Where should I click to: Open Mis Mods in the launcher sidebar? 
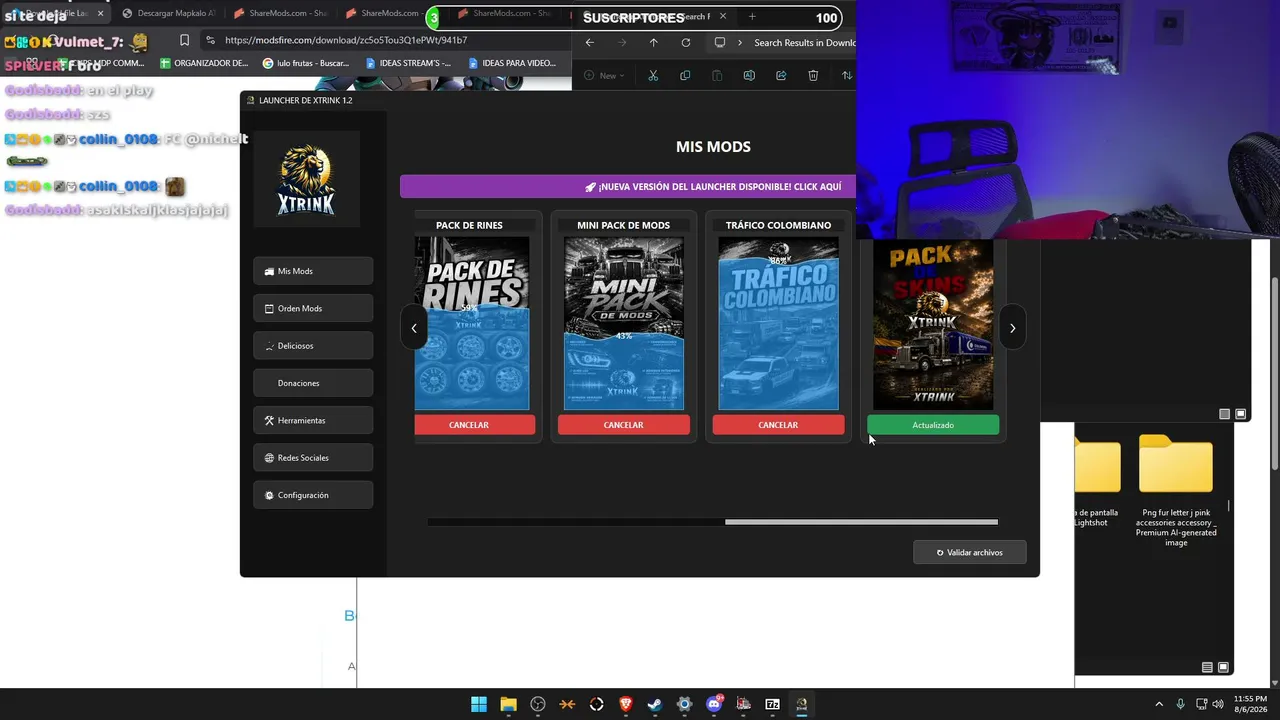(313, 271)
